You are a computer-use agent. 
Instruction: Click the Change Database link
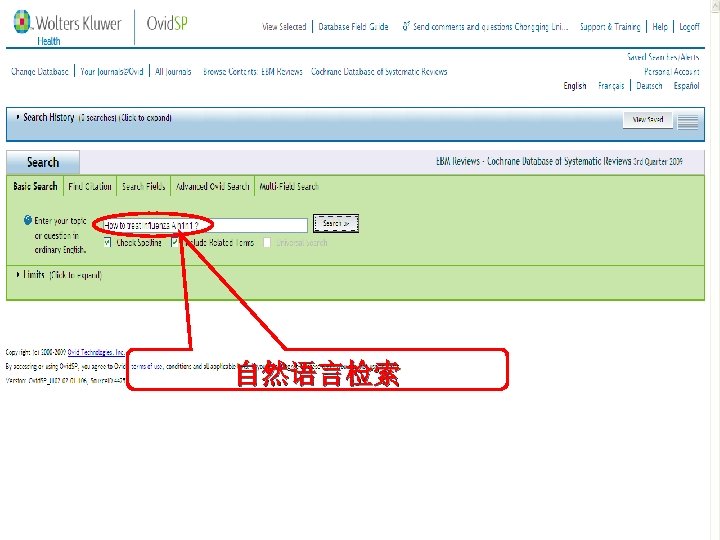[40, 72]
